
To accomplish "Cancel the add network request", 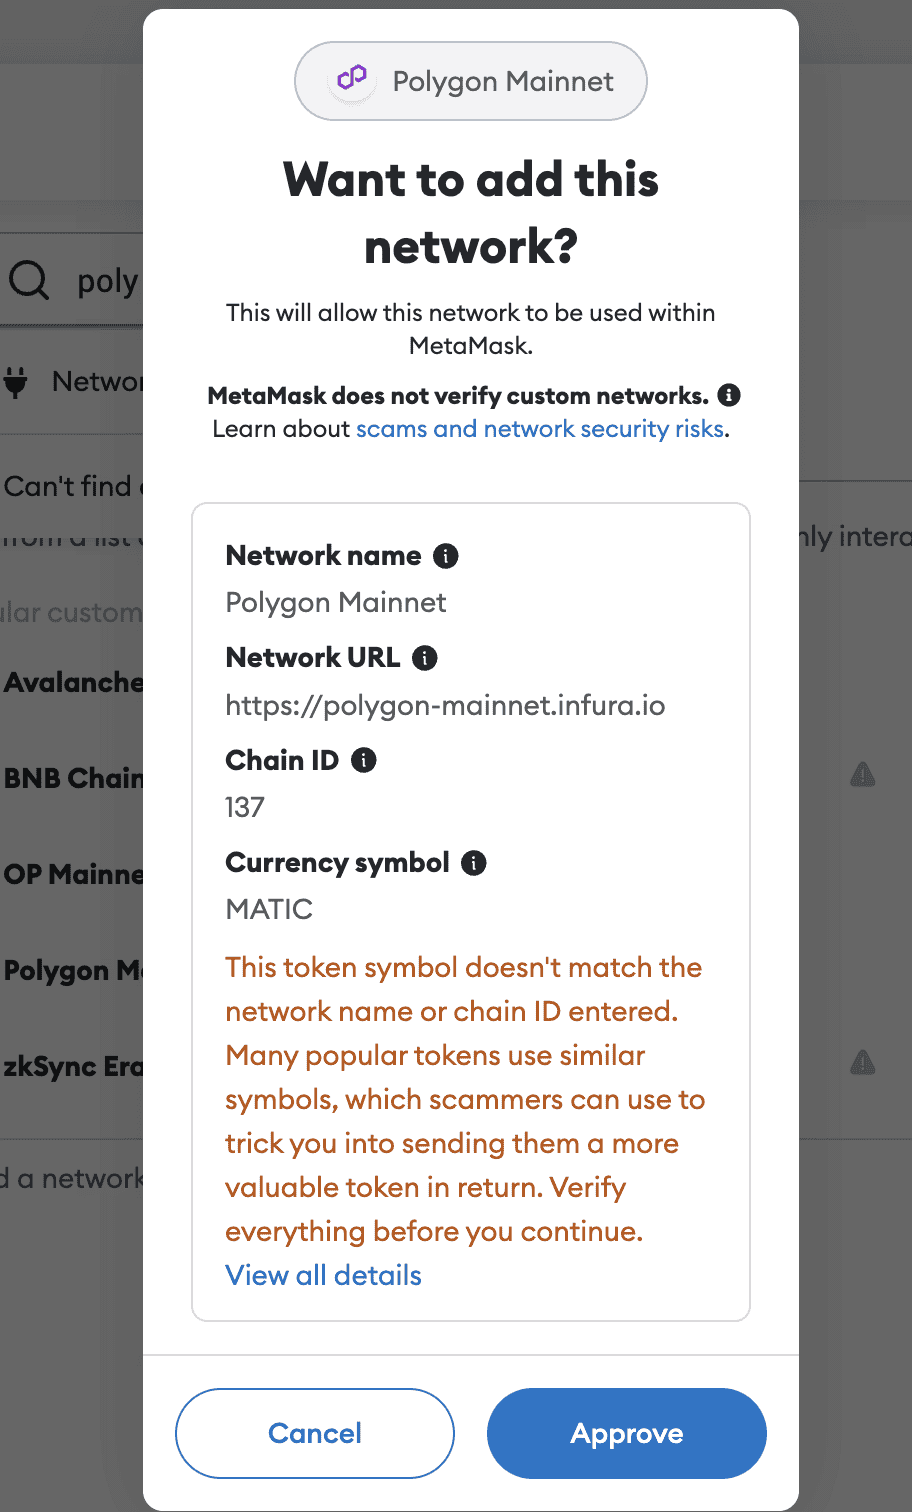I will [x=315, y=1433].
